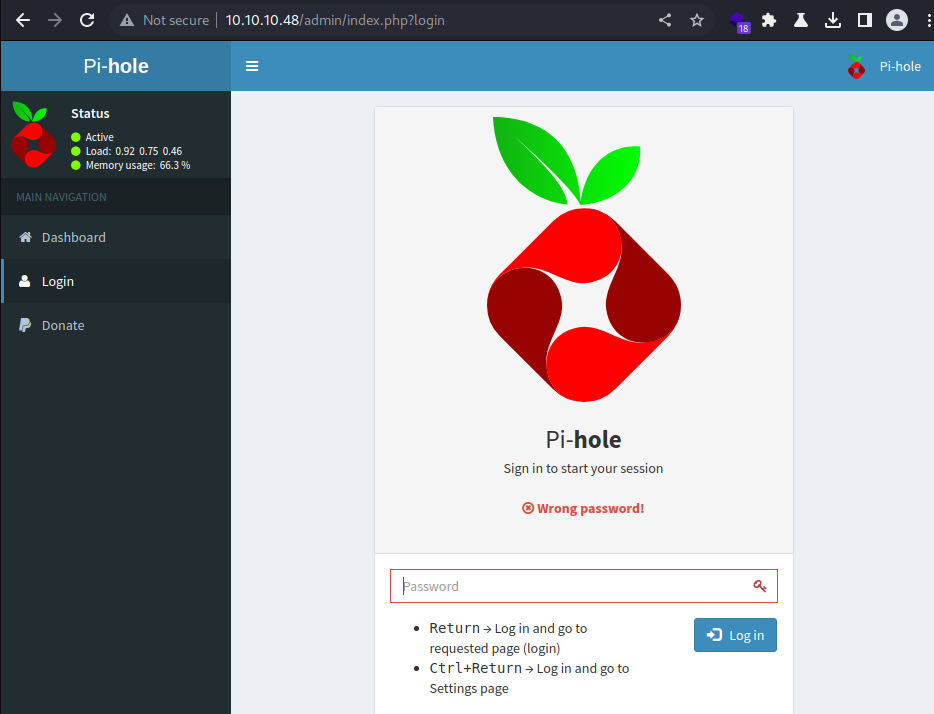The width and height of the screenshot is (934, 714).
Task: Open the browser downloads icon
Action: pyautogui.click(x=833, y=20)
